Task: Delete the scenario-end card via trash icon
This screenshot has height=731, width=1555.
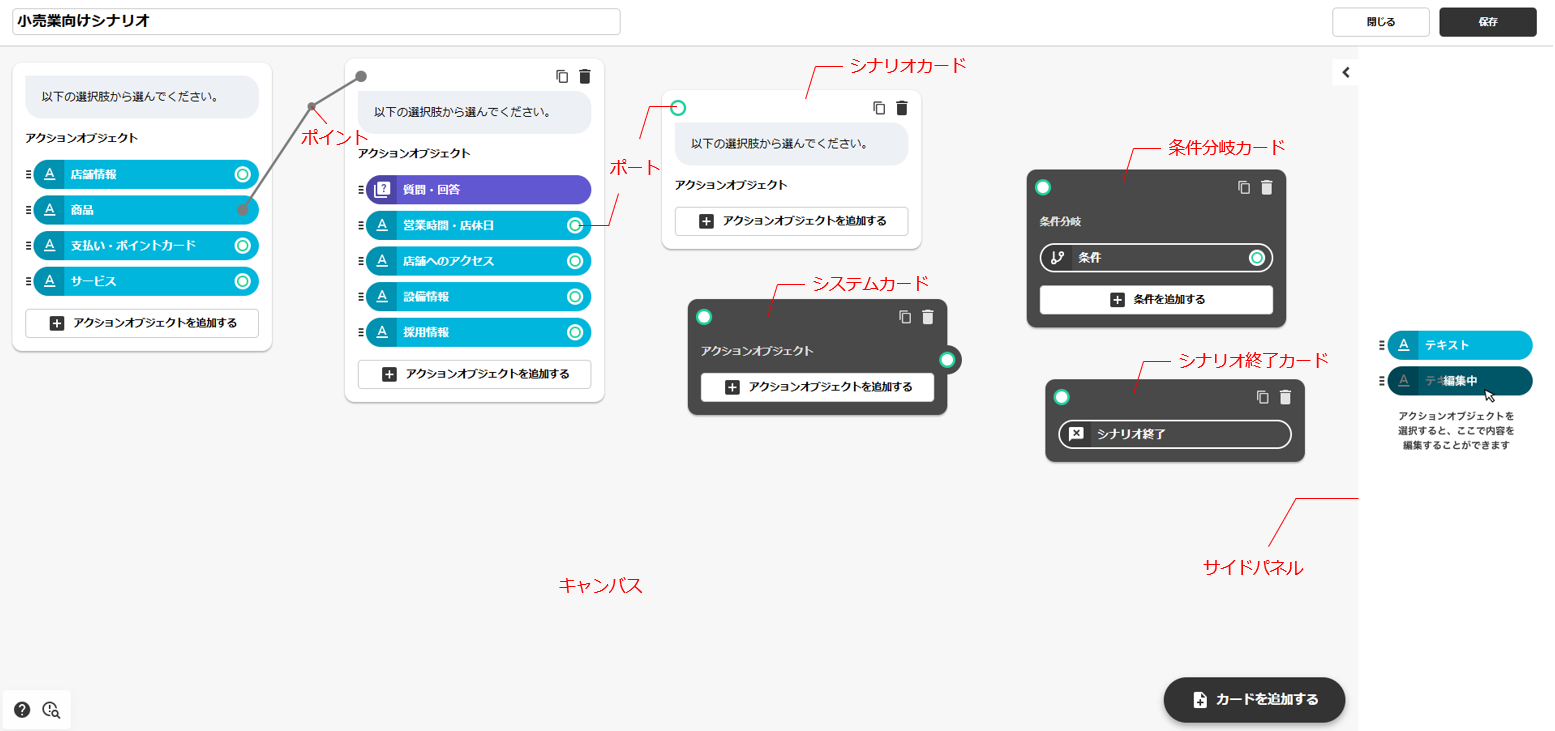Action: click(x=1285, y=397)
